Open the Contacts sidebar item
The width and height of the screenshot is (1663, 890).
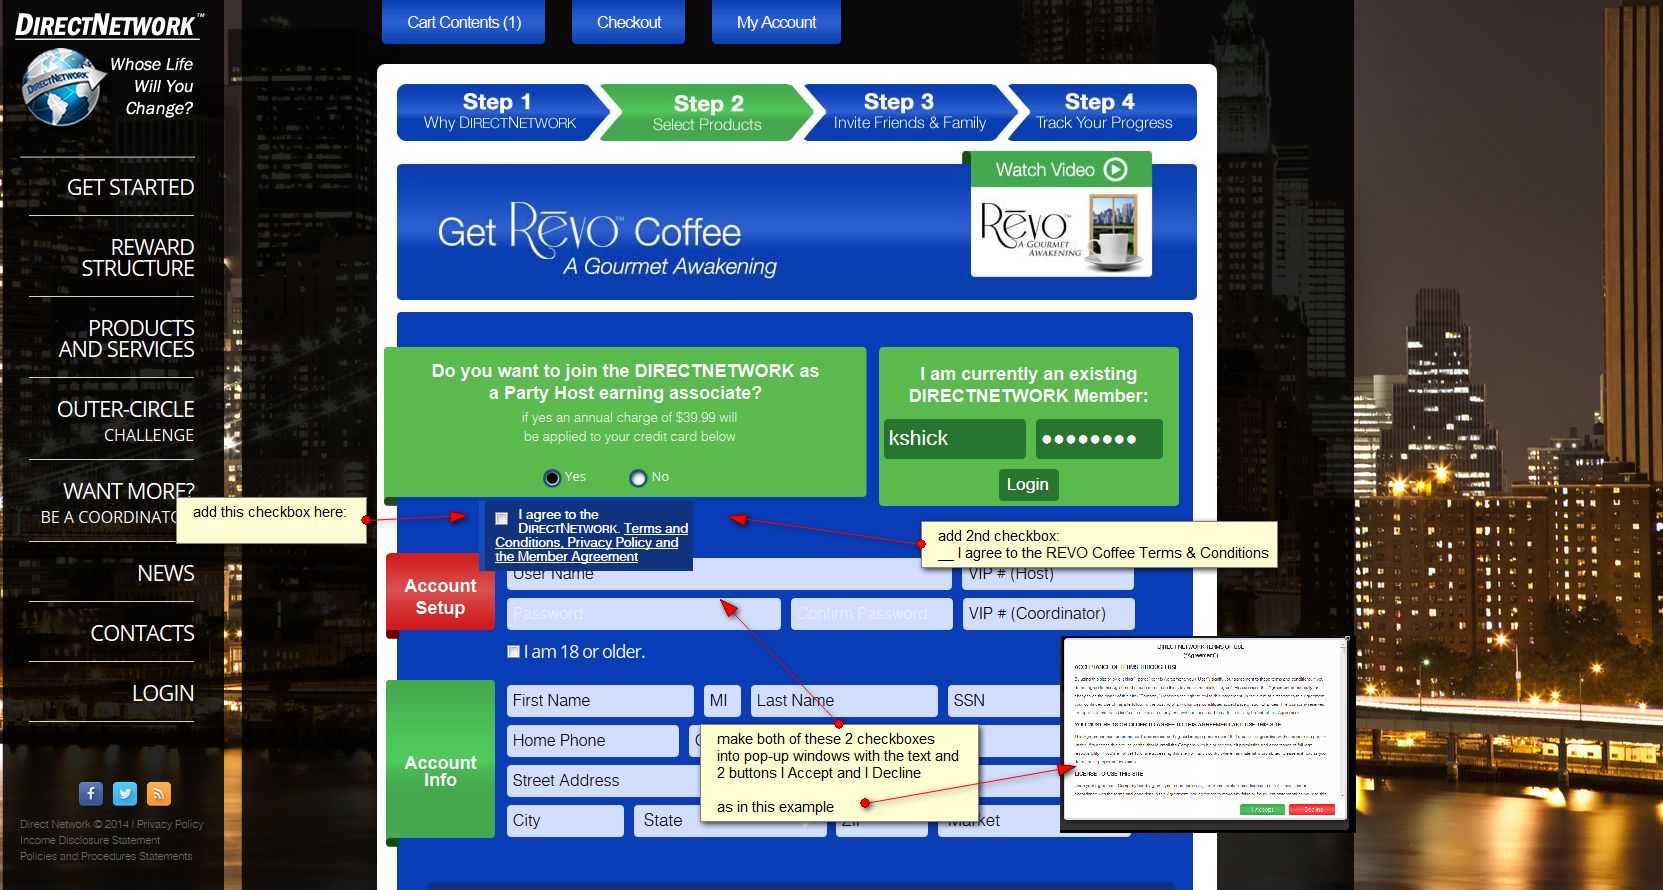[143, 633]
